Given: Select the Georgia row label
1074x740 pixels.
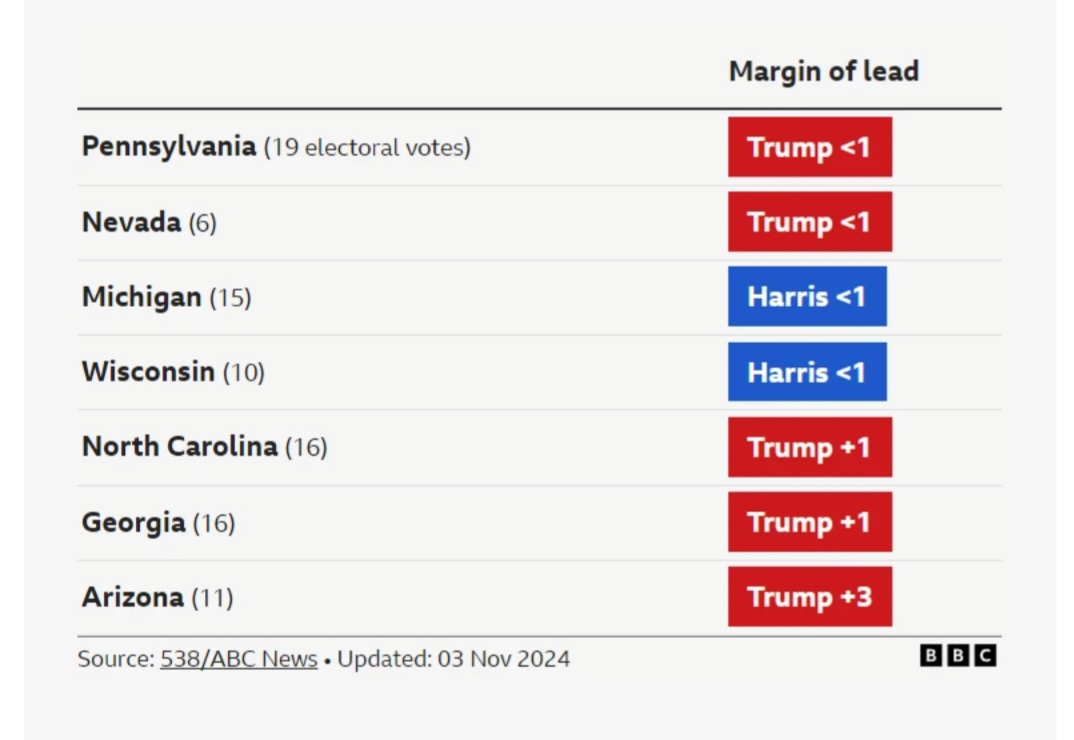Looking at the screenshot, I should click(158, 523).
